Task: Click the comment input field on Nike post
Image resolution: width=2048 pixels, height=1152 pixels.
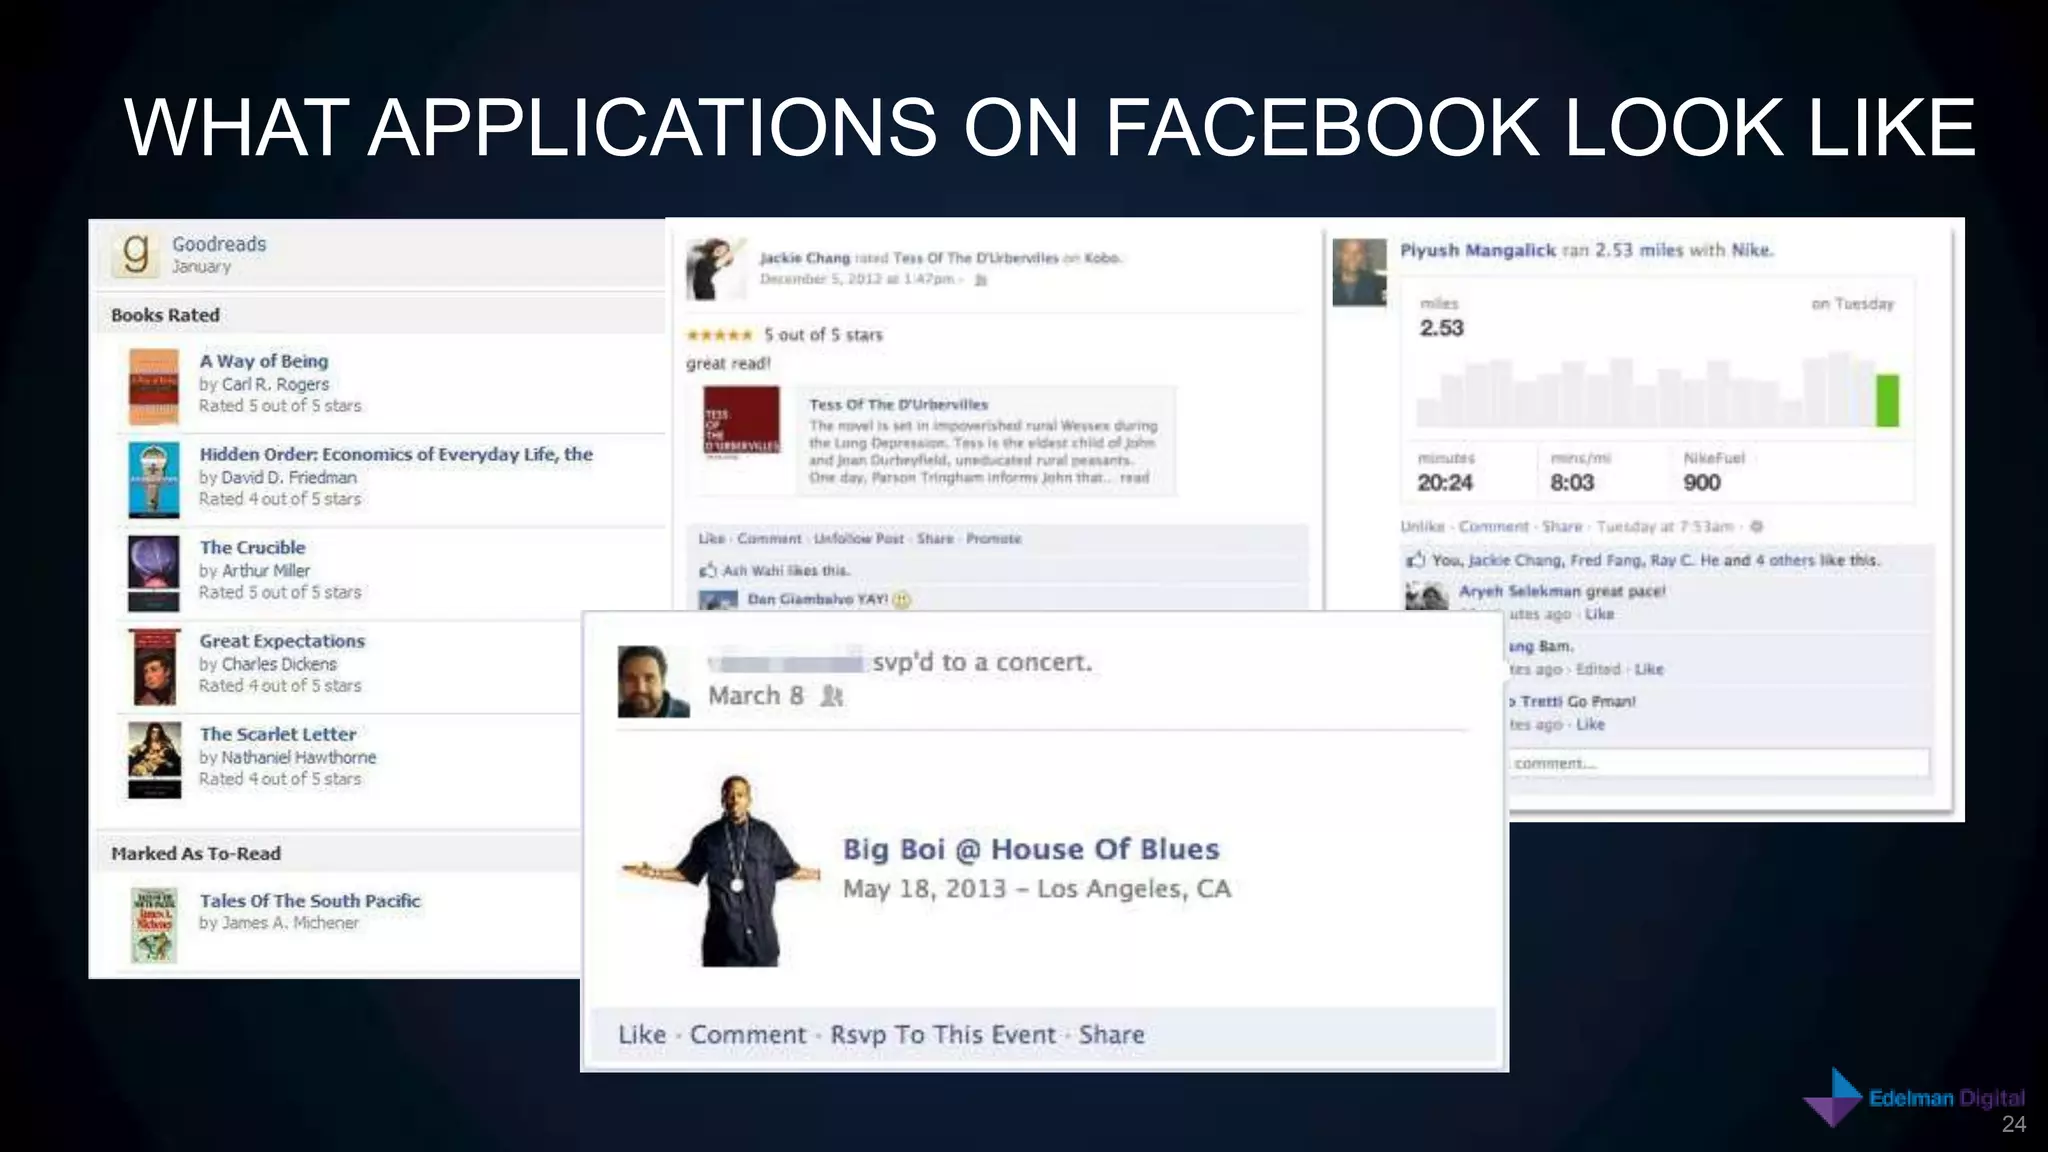Action: [x=1718, y=763]
